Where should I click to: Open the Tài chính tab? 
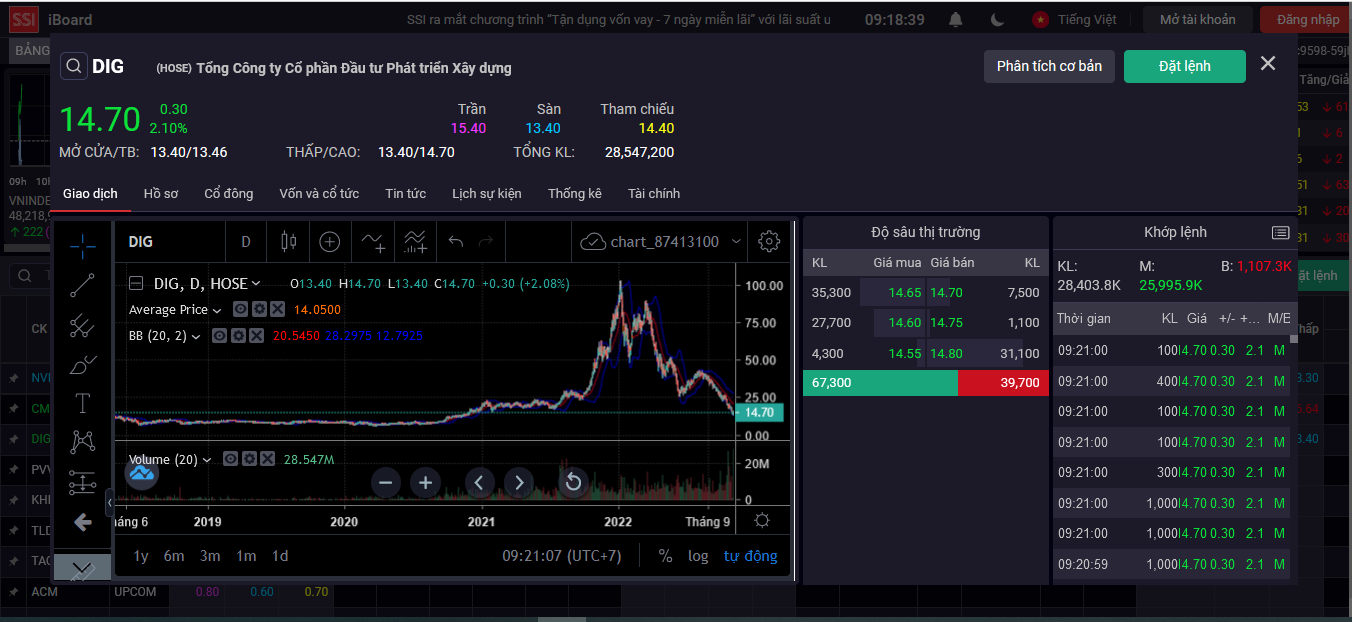pyautogui.click(x=654, y=193)
